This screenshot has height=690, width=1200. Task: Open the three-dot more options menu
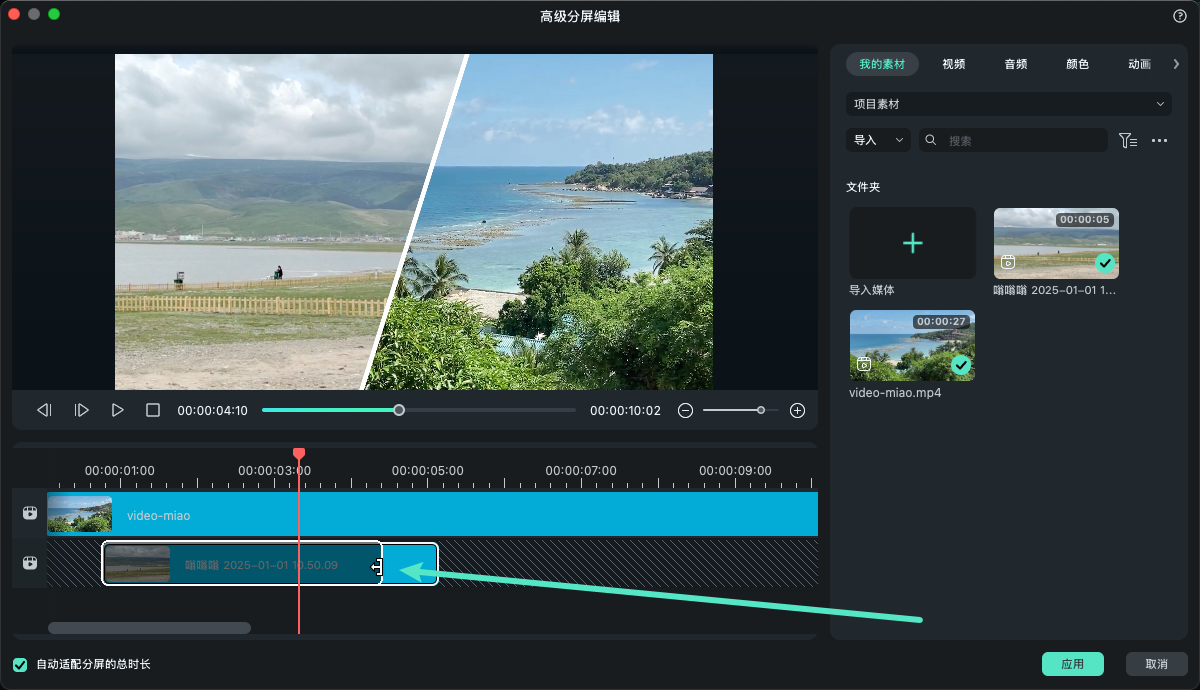1160,140
